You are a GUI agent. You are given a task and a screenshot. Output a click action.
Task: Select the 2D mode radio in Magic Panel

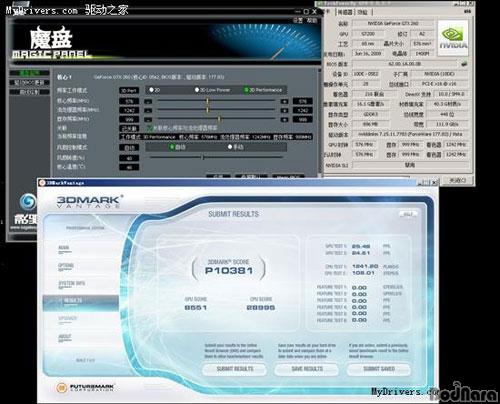click(x=152, y=90)
